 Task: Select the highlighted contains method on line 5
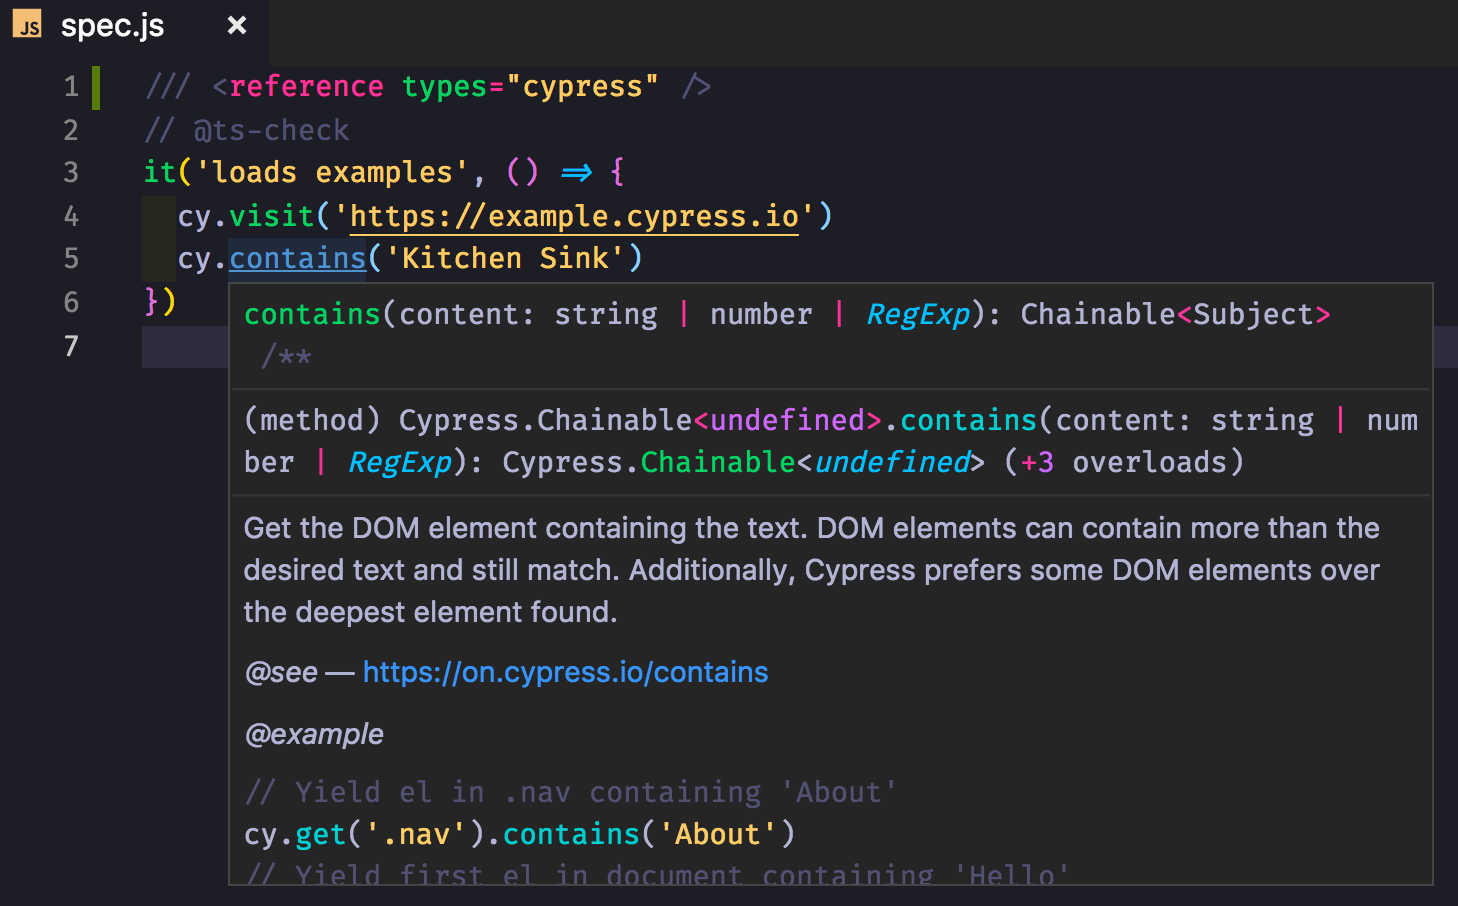(297, 258)
